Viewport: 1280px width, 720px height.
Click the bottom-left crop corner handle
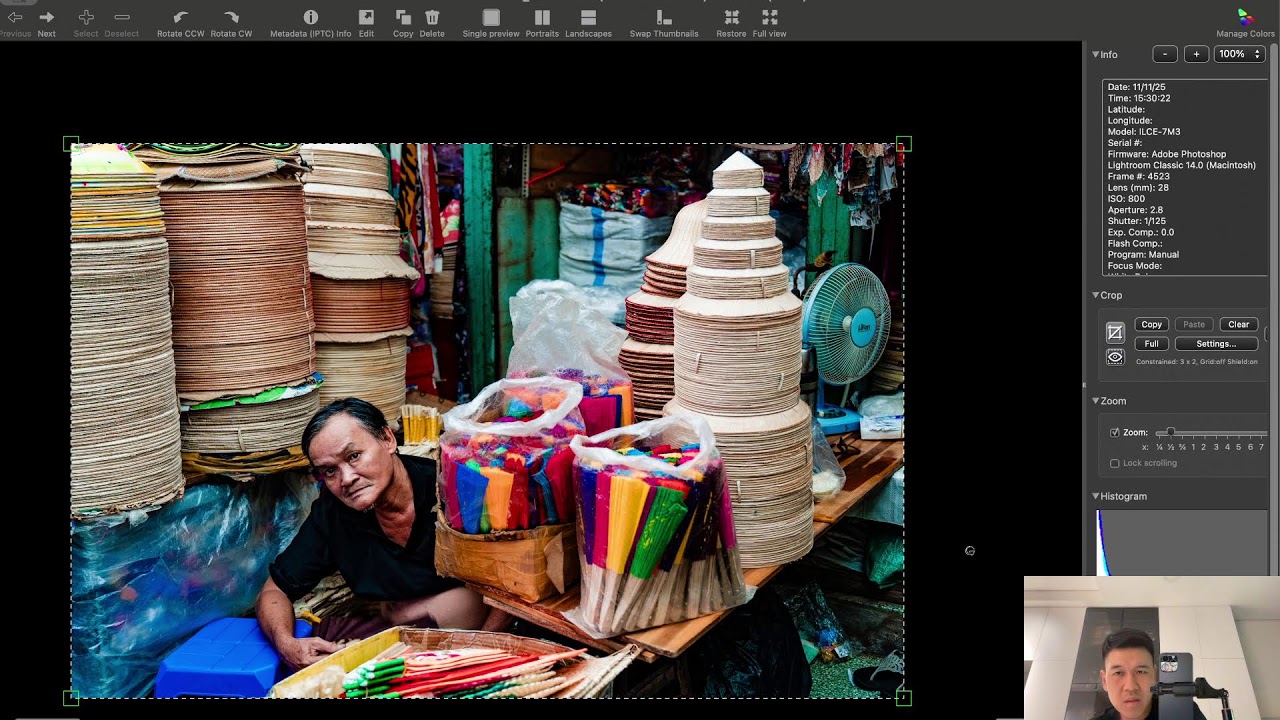pyautogui.click(x=71, y=698)
